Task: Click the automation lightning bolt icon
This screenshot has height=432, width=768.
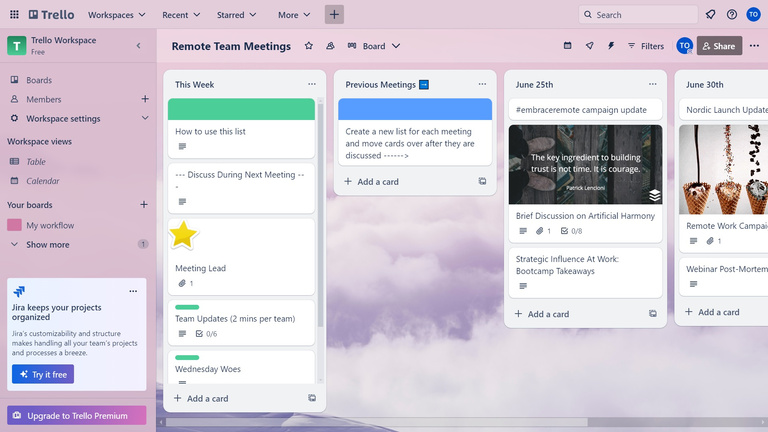Action: coord(610,46)
